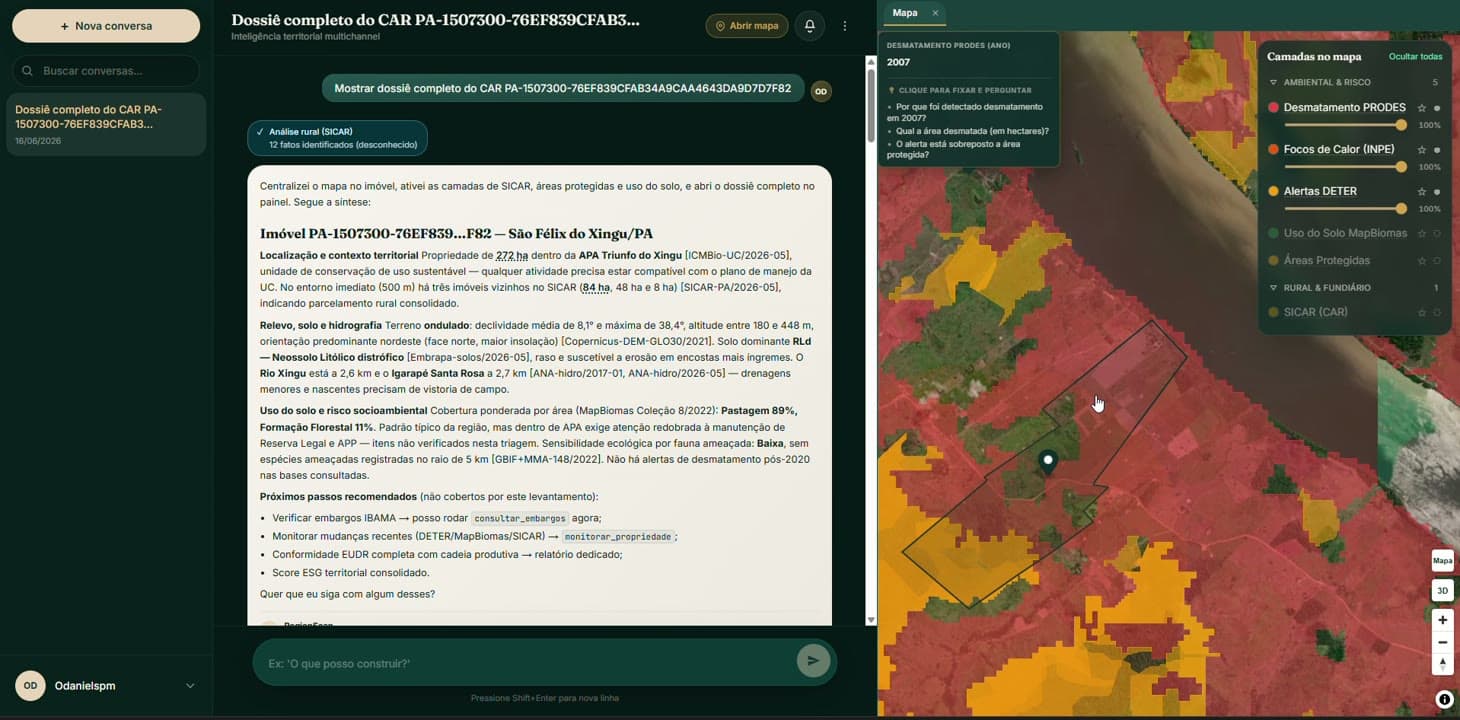Adjust the Alertas DETER opacity slider

click(x=1345, y=209)
